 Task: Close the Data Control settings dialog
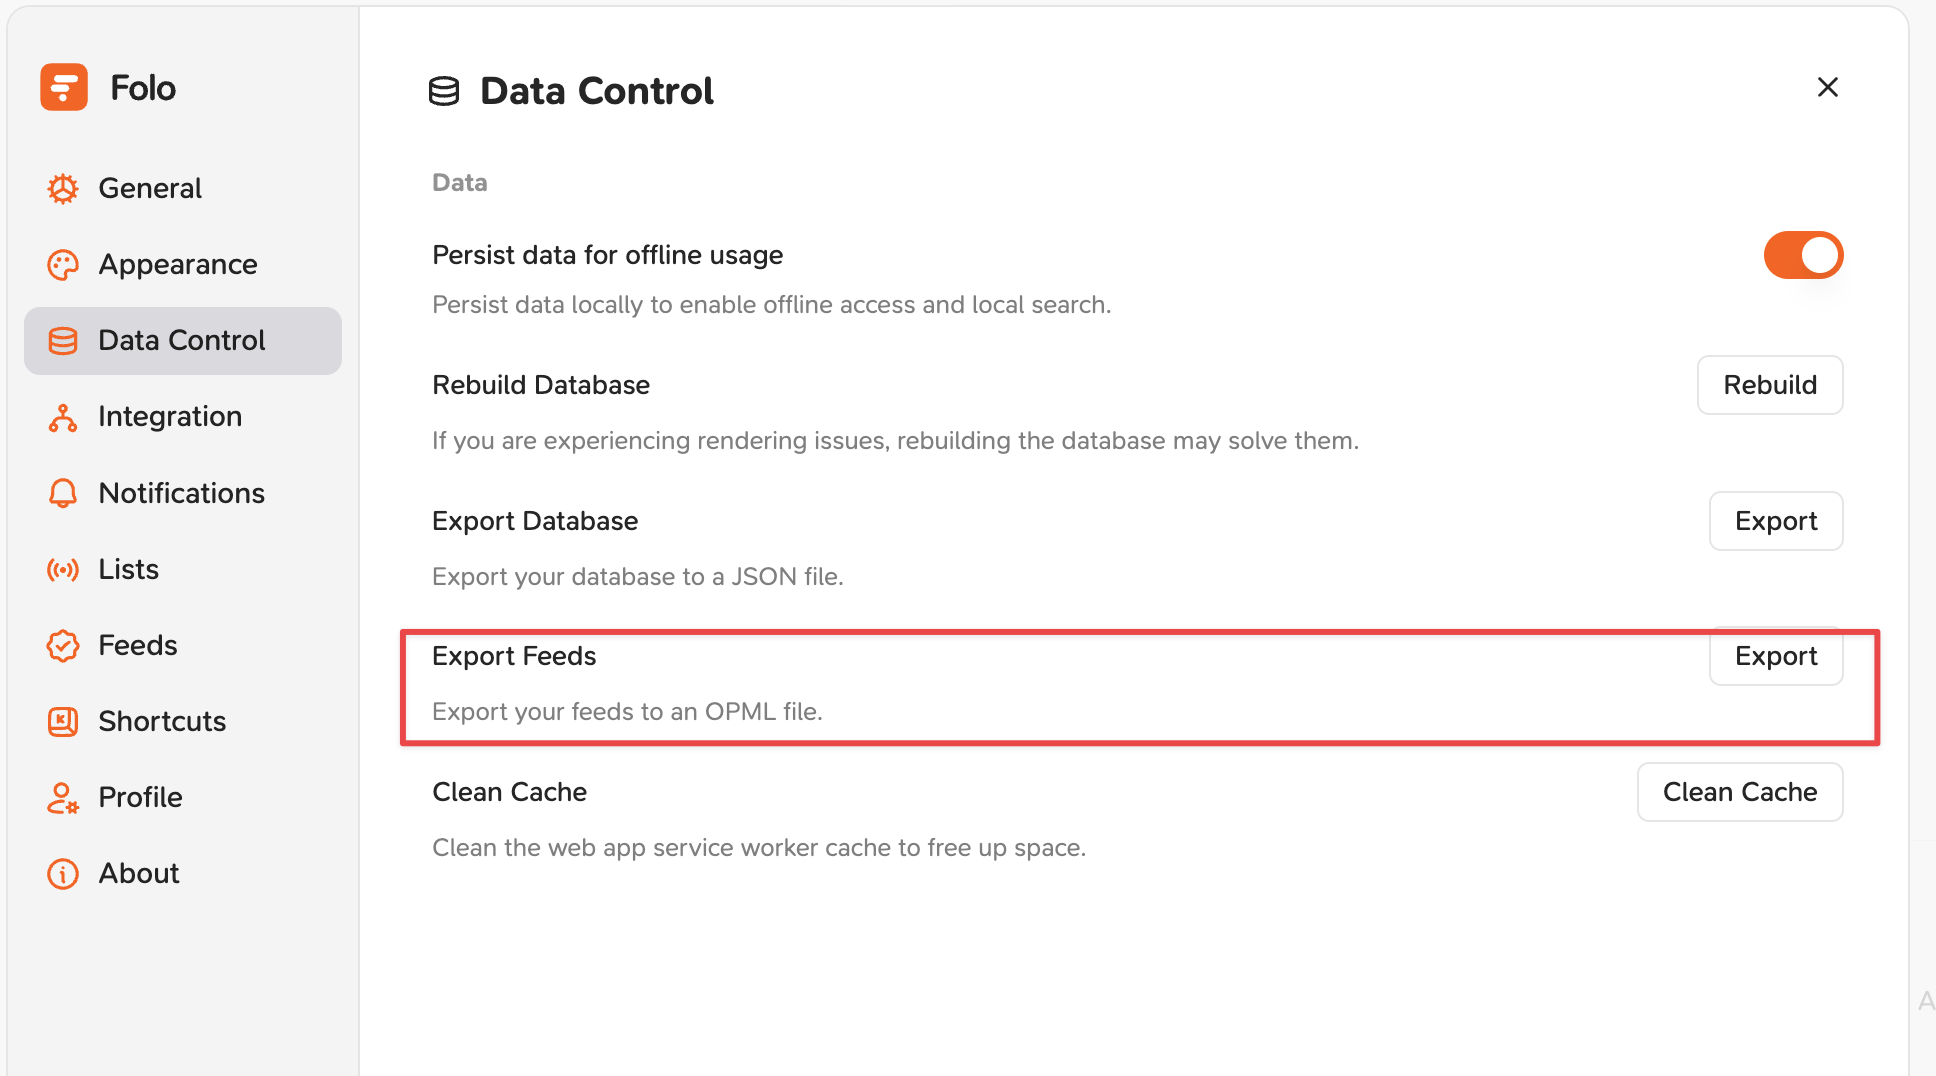1828,87
